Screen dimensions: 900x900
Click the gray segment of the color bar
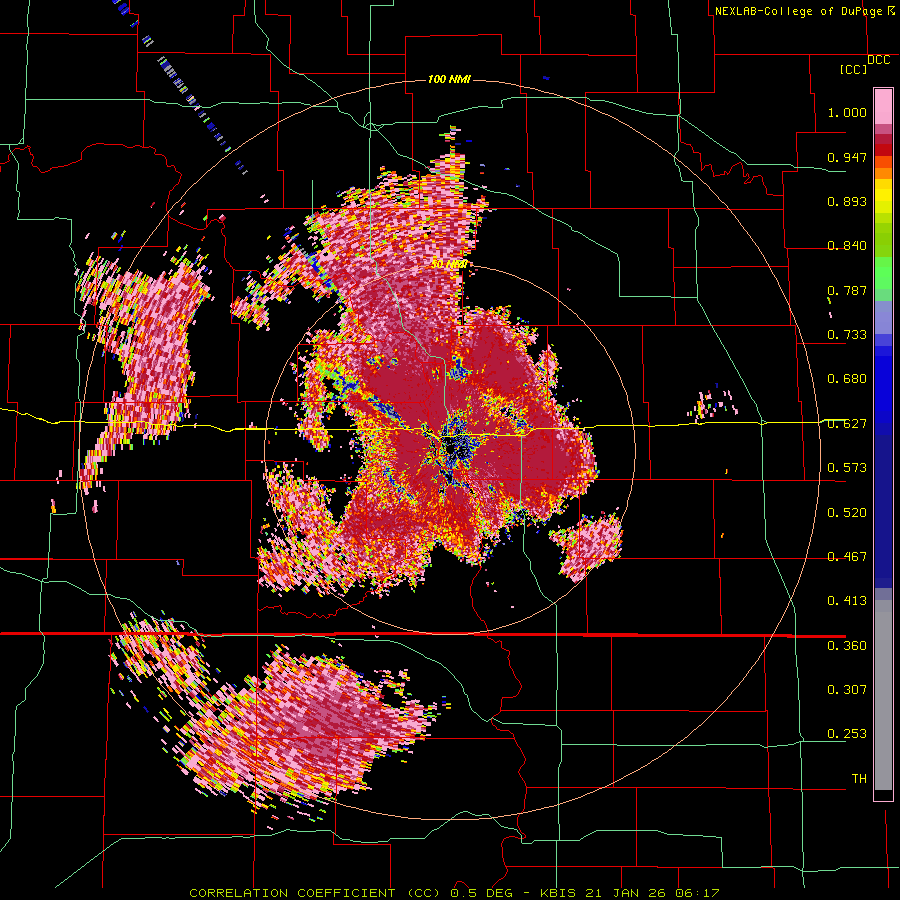(883, 695)
